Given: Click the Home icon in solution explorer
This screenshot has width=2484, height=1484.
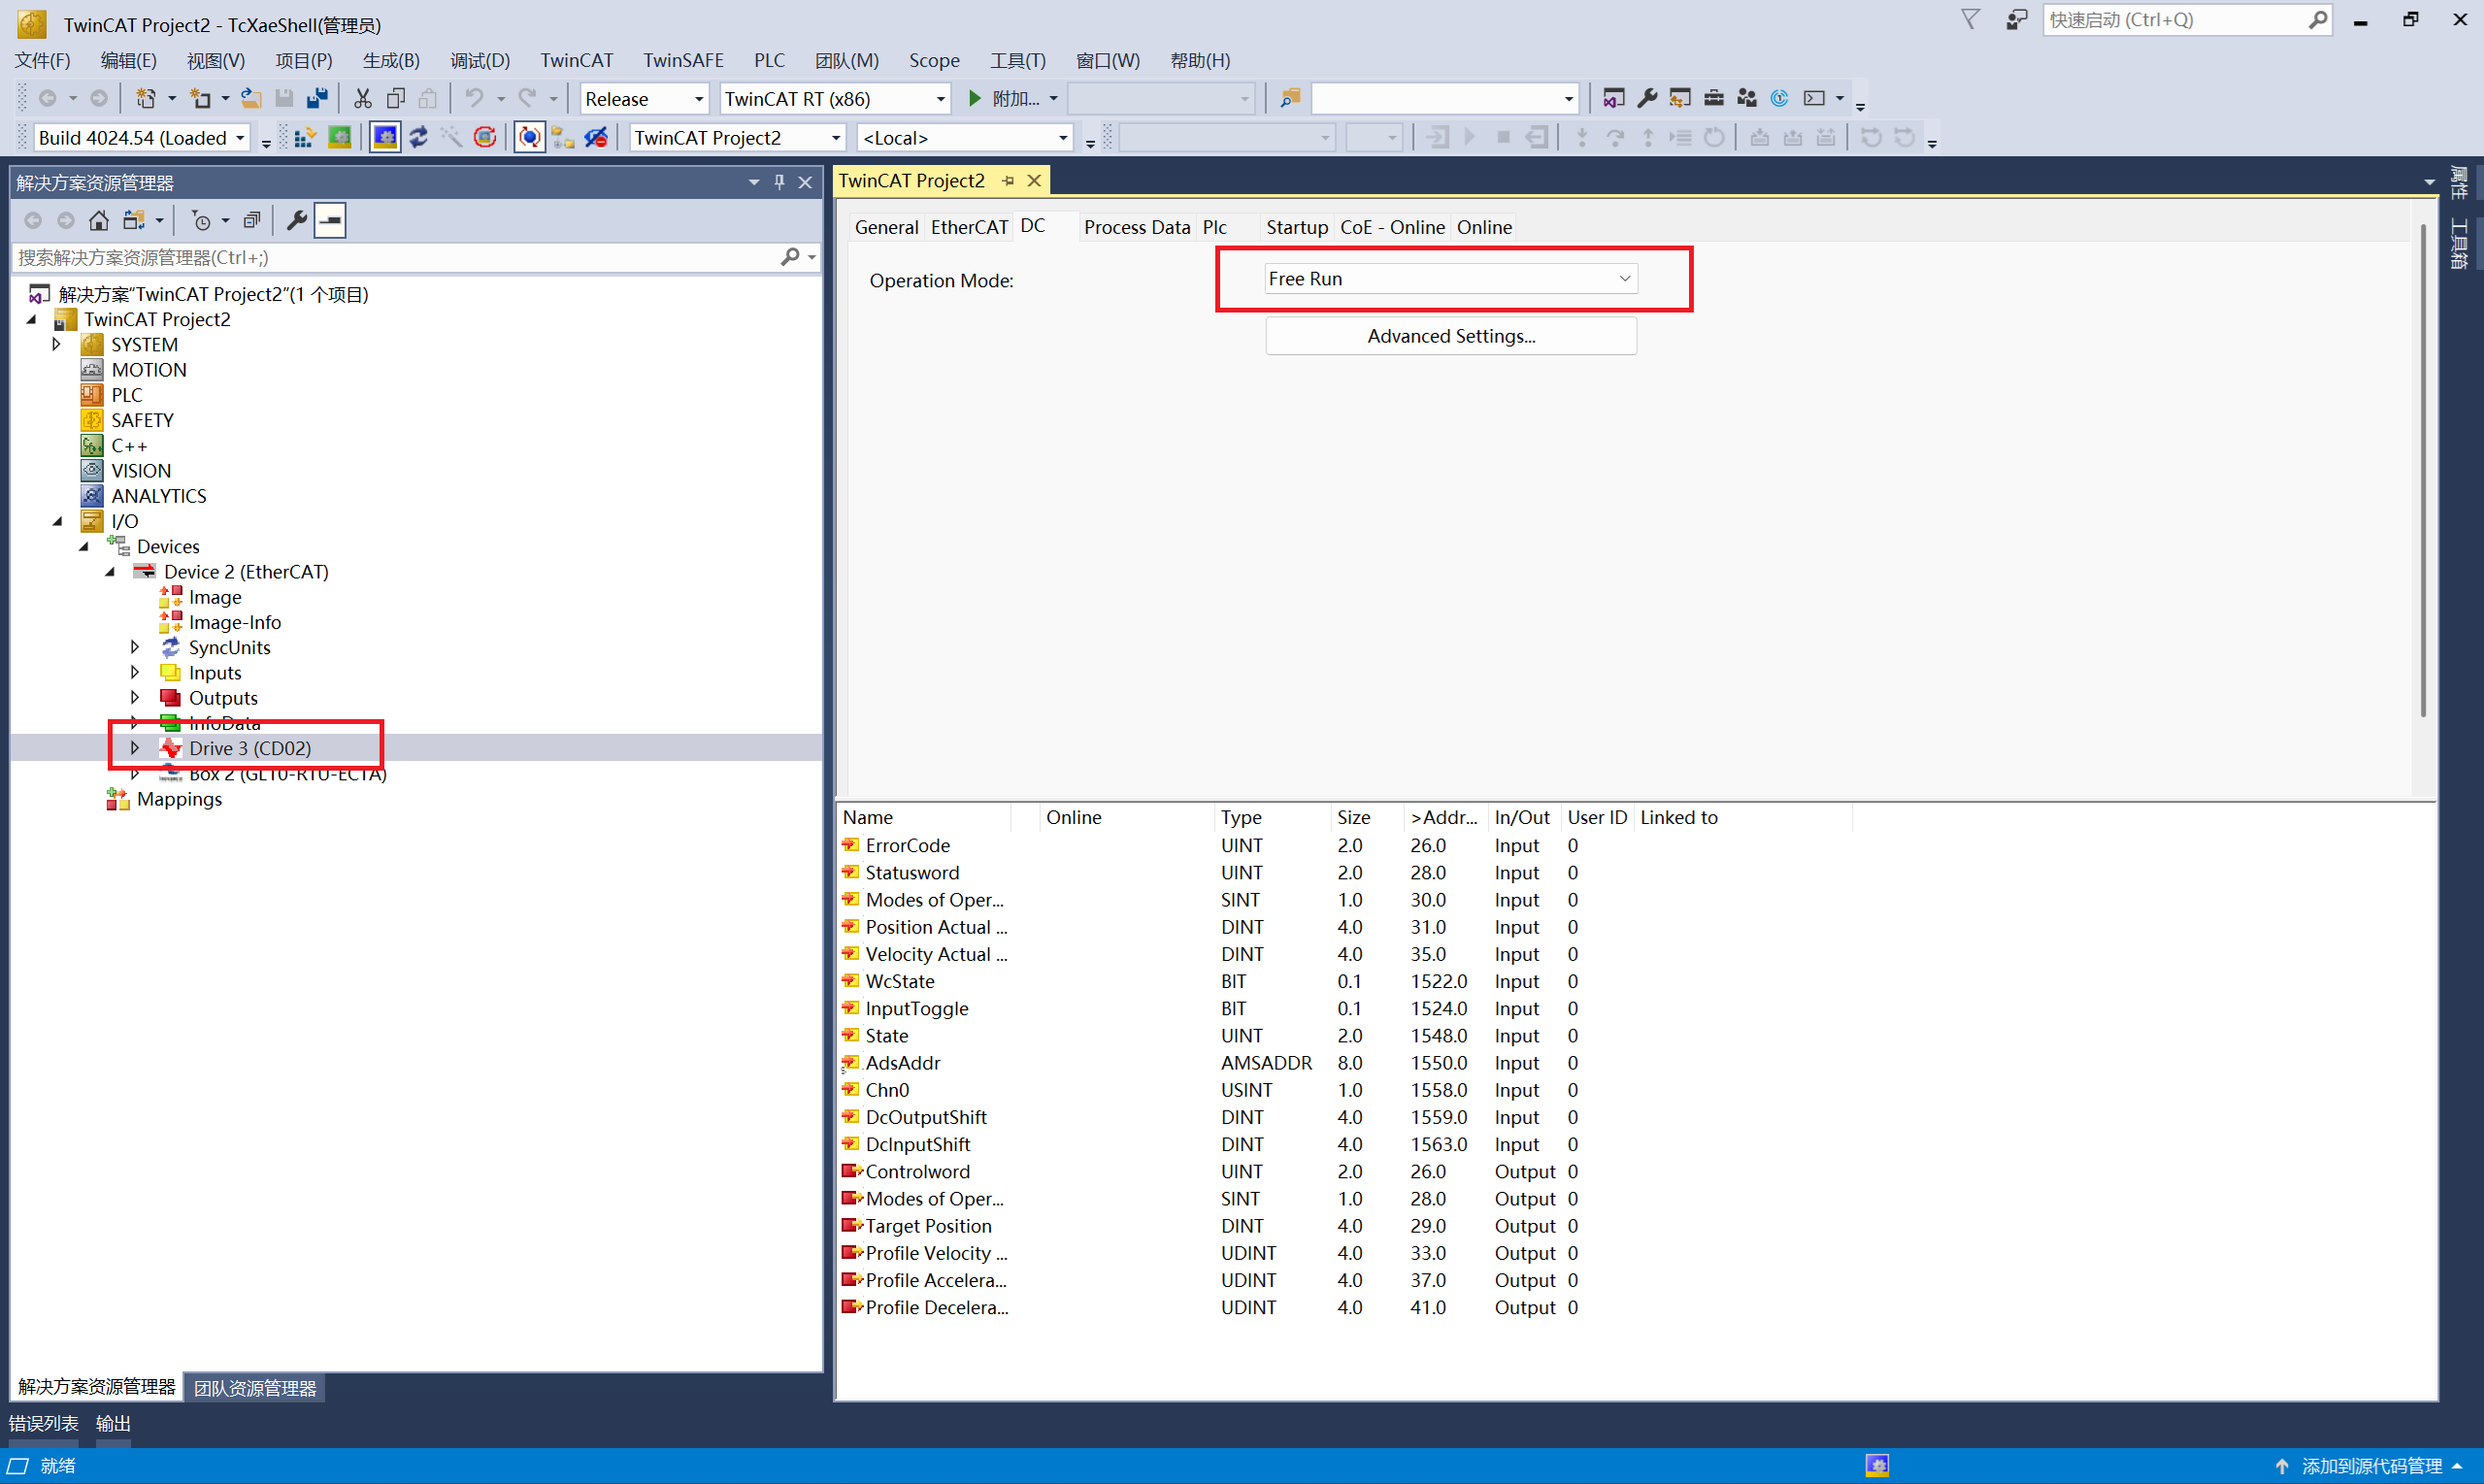Looking at the screenshot, I should pos(99,220).
